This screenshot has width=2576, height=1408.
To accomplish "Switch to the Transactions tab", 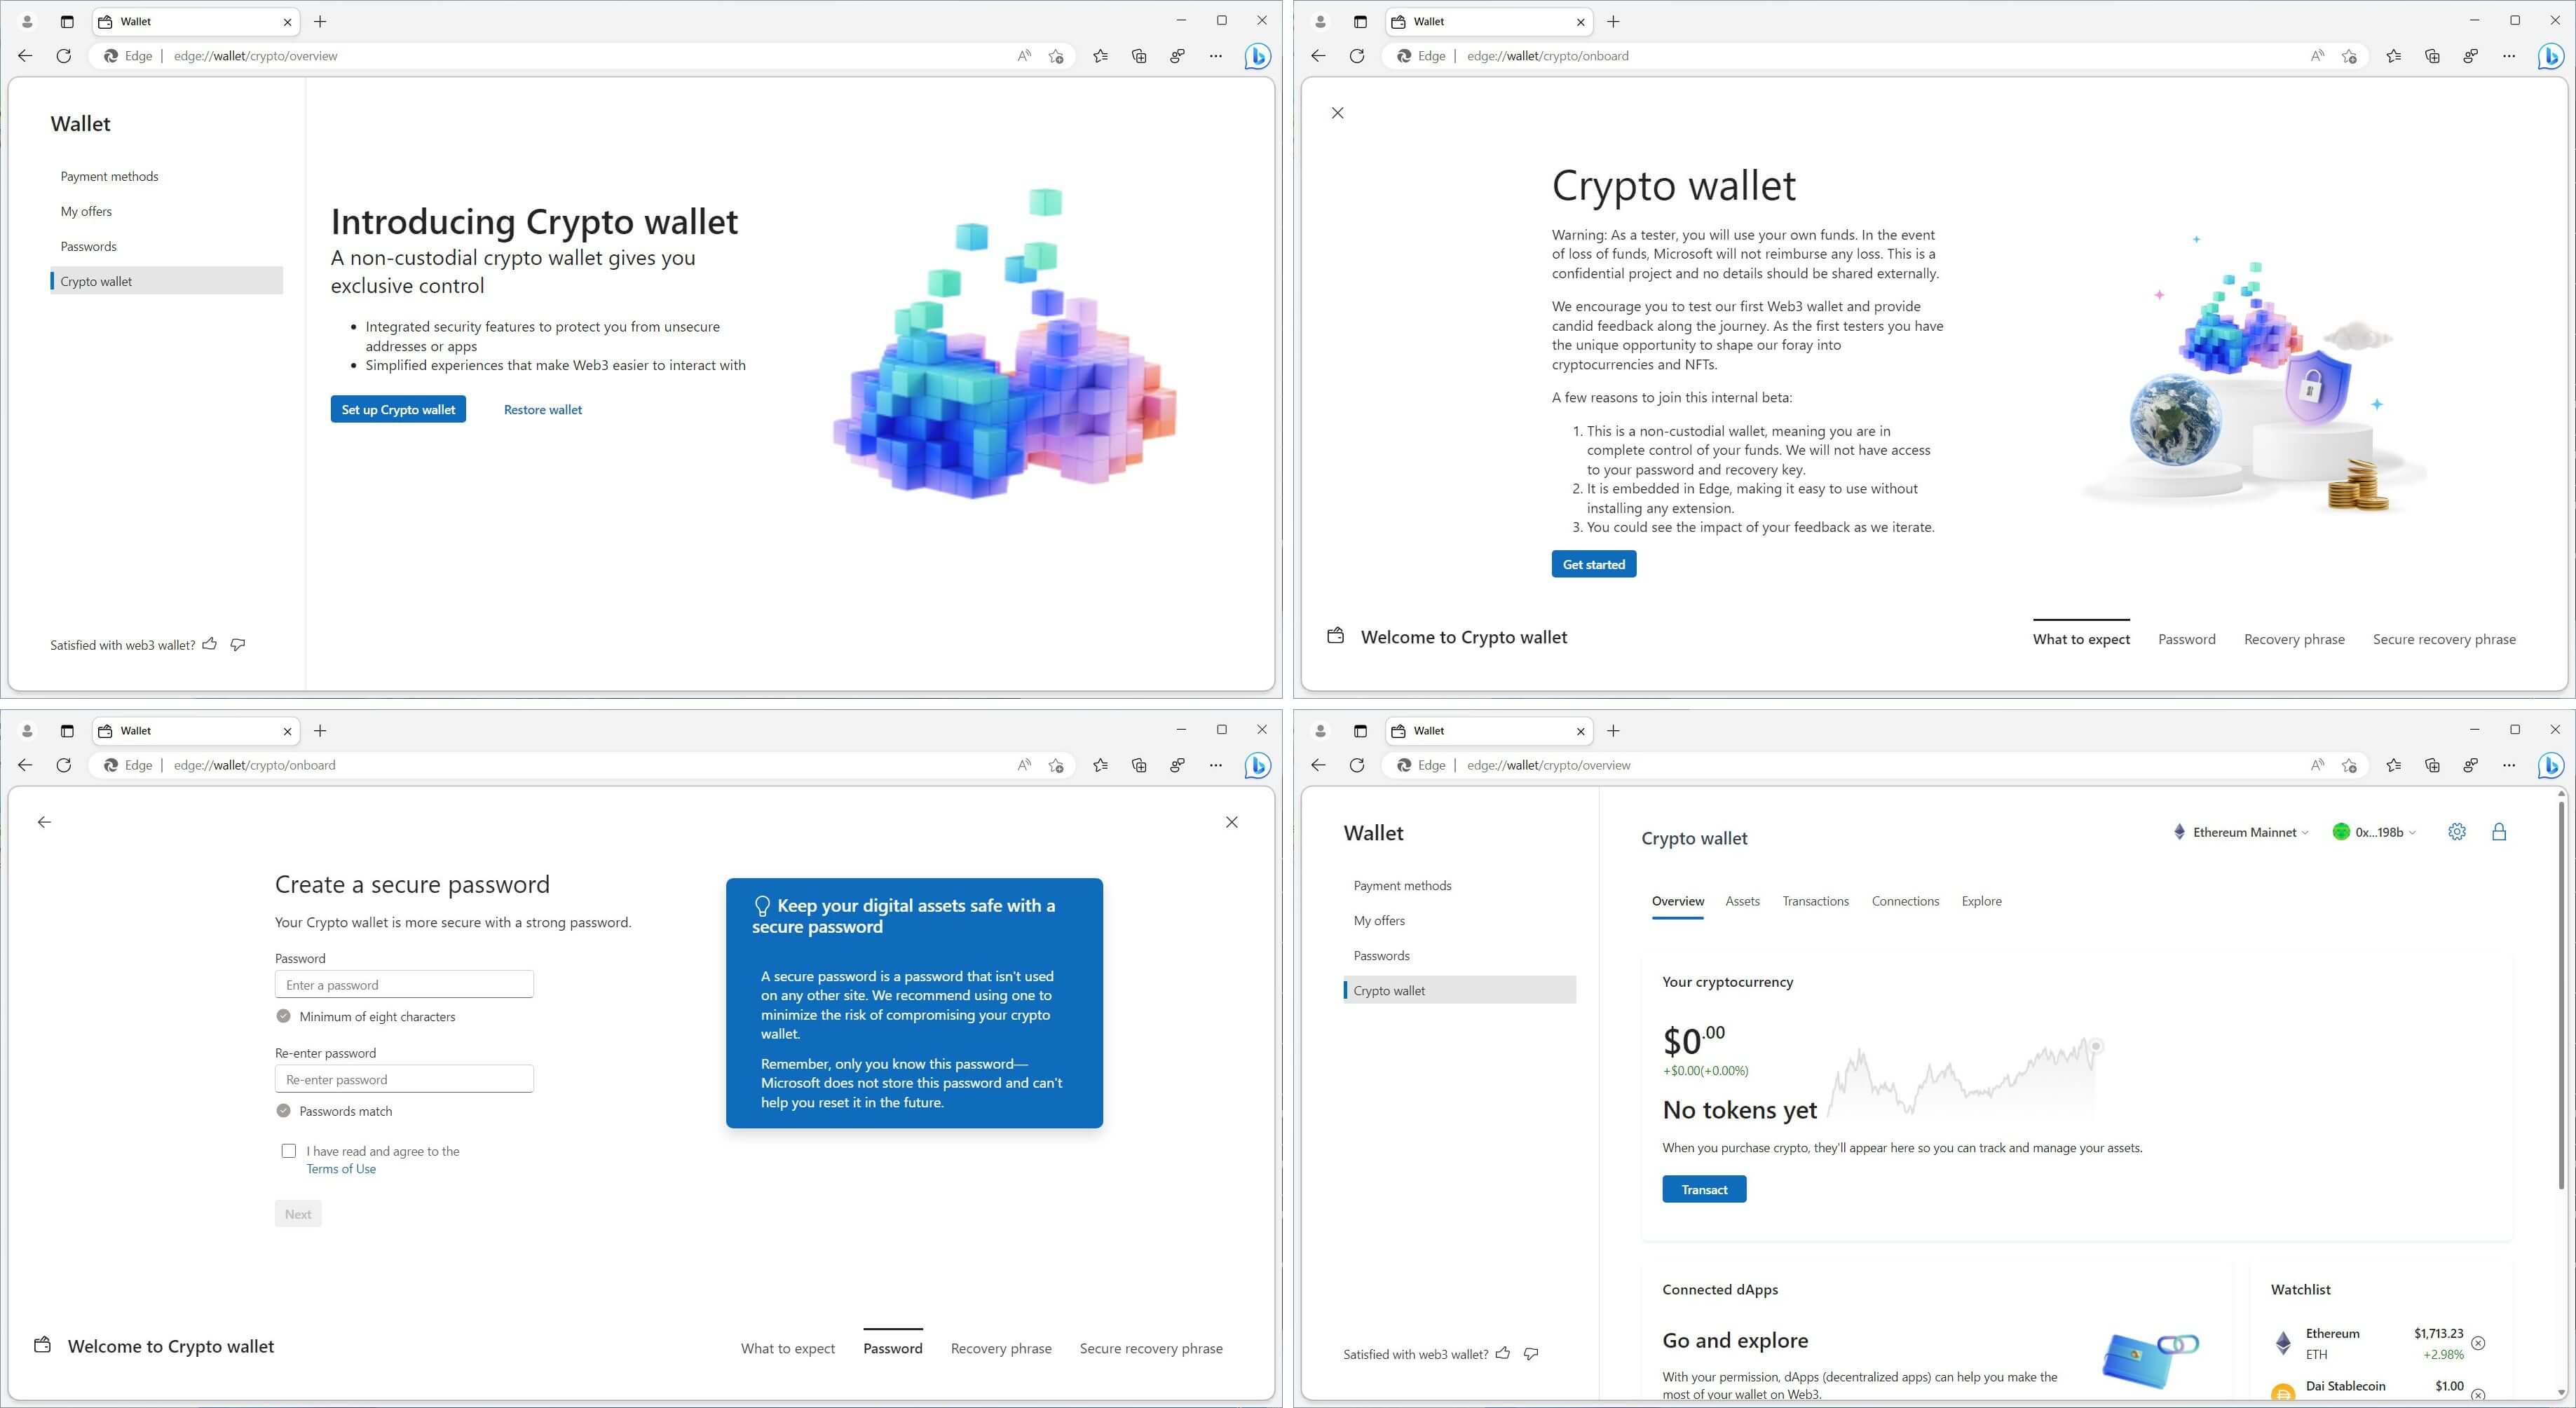I will (x=1815, y=901).
